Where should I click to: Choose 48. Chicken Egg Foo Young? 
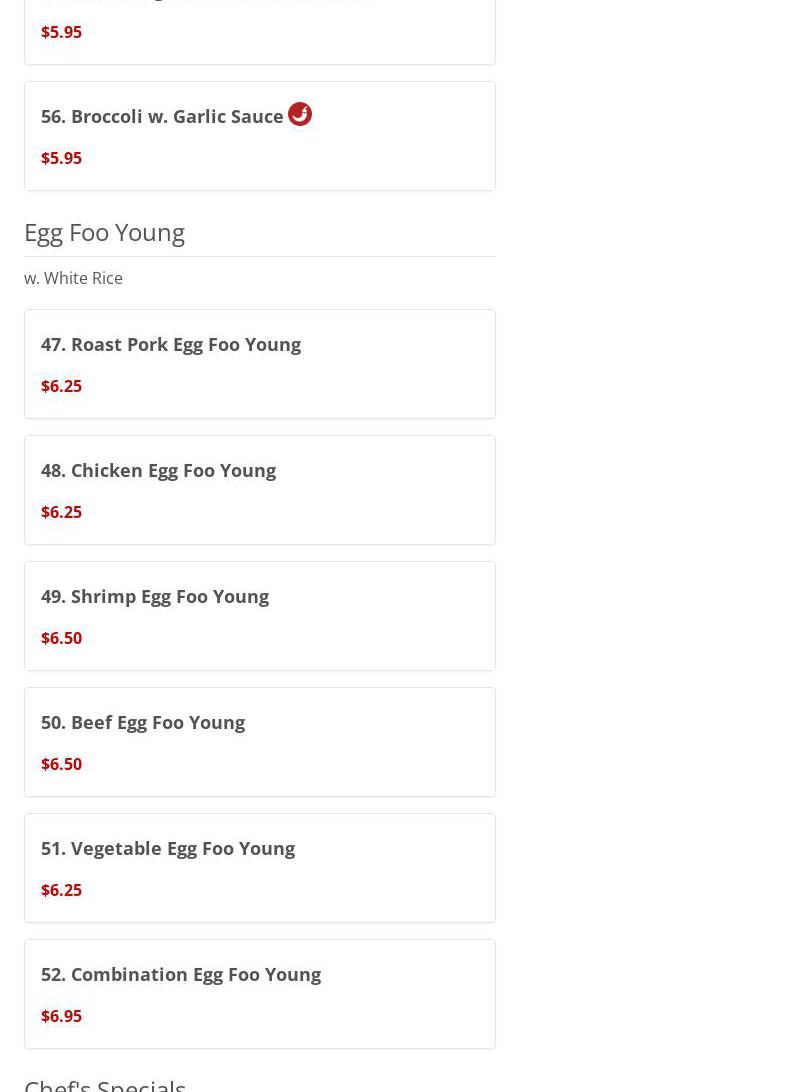coord(158,470)
